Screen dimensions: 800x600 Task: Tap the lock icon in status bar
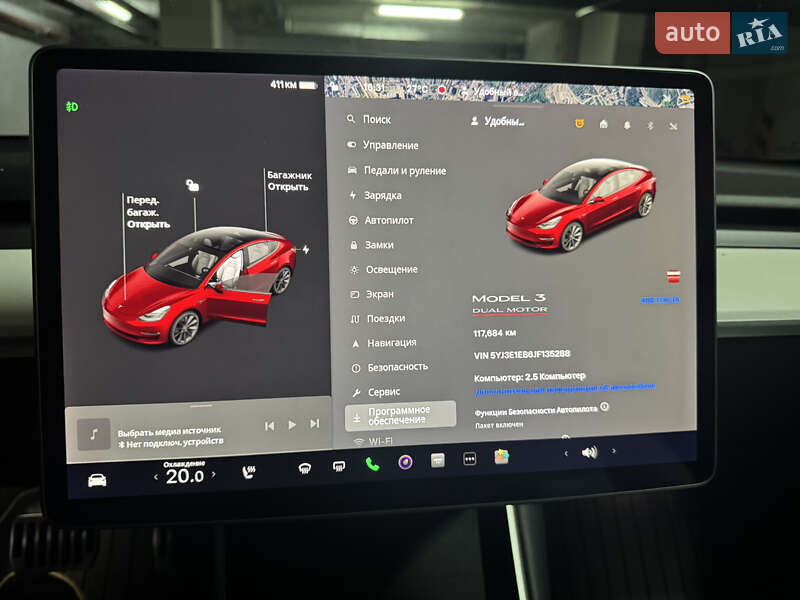click(x=335, y=87)
